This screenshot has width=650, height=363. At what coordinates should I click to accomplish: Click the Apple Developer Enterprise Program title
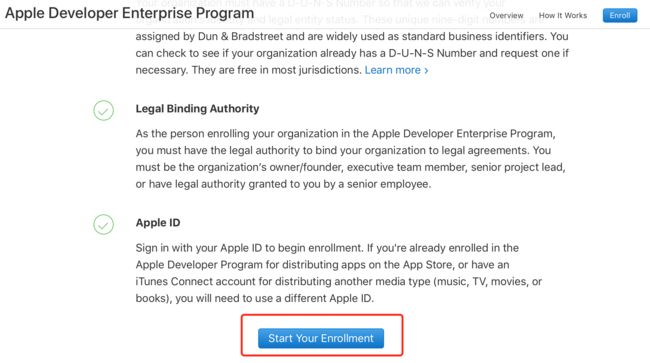pyautogui.click(x=129, y=13)
